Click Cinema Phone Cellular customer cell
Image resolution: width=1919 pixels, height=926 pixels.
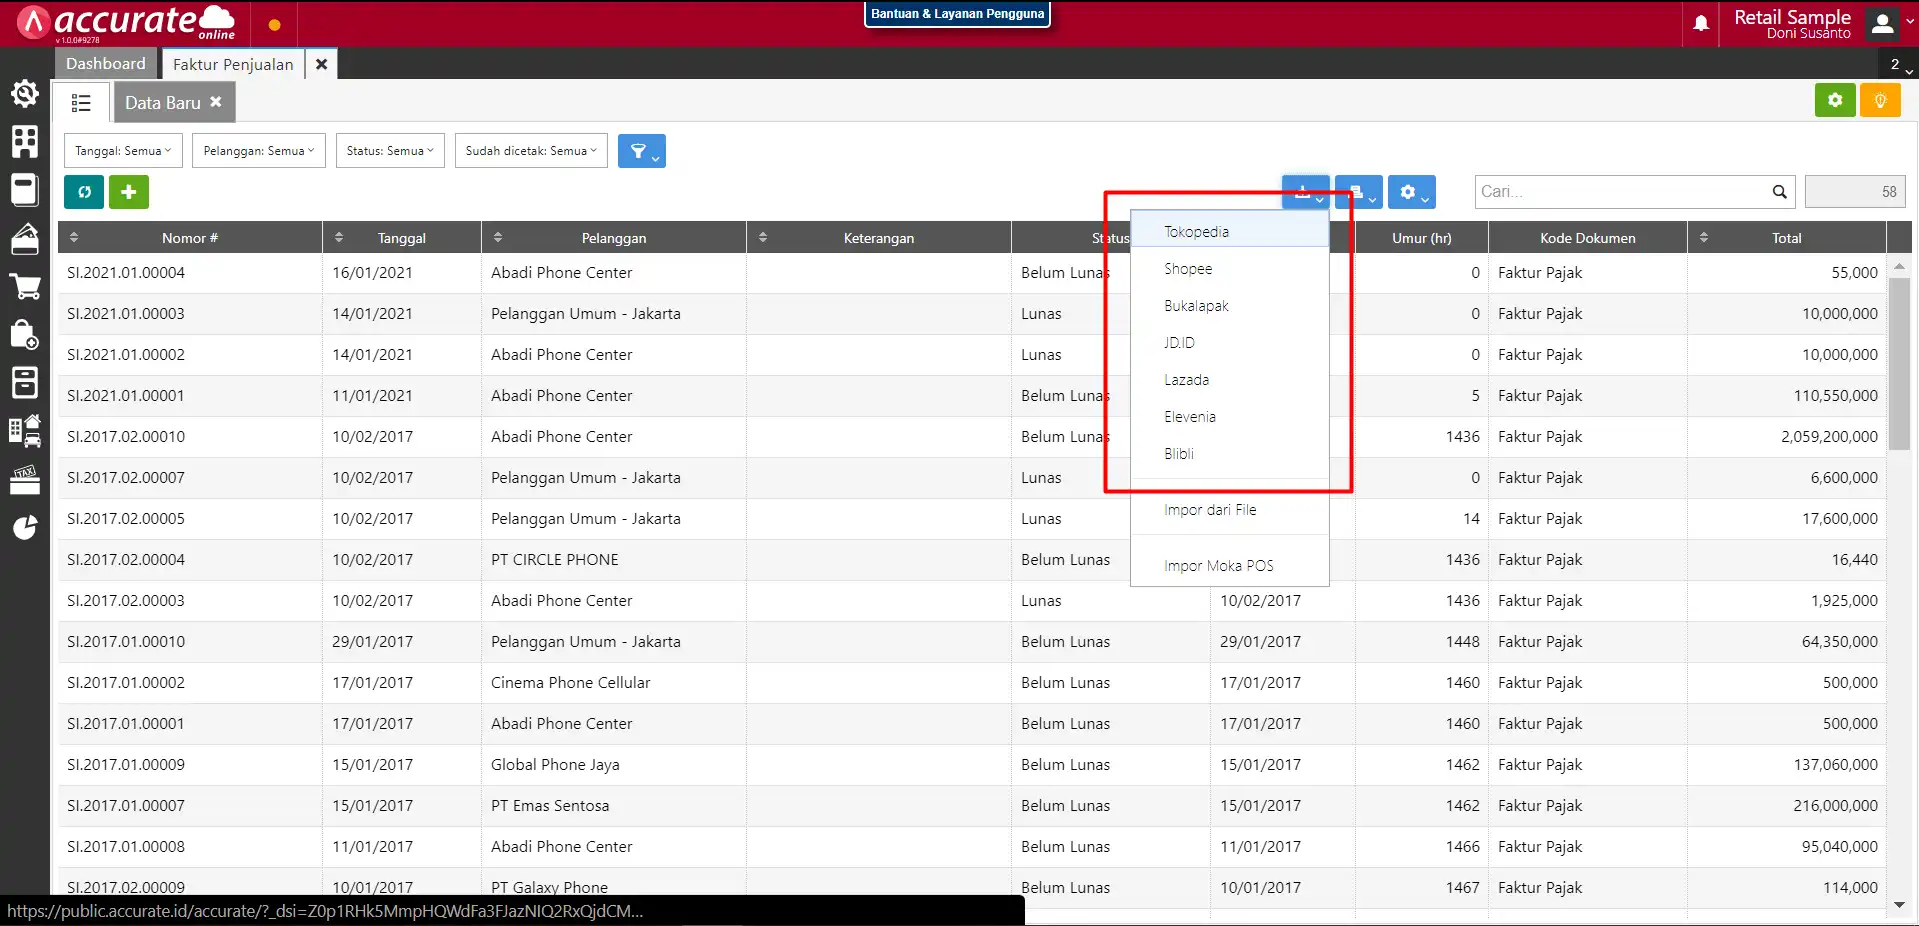tap(613, 683)
